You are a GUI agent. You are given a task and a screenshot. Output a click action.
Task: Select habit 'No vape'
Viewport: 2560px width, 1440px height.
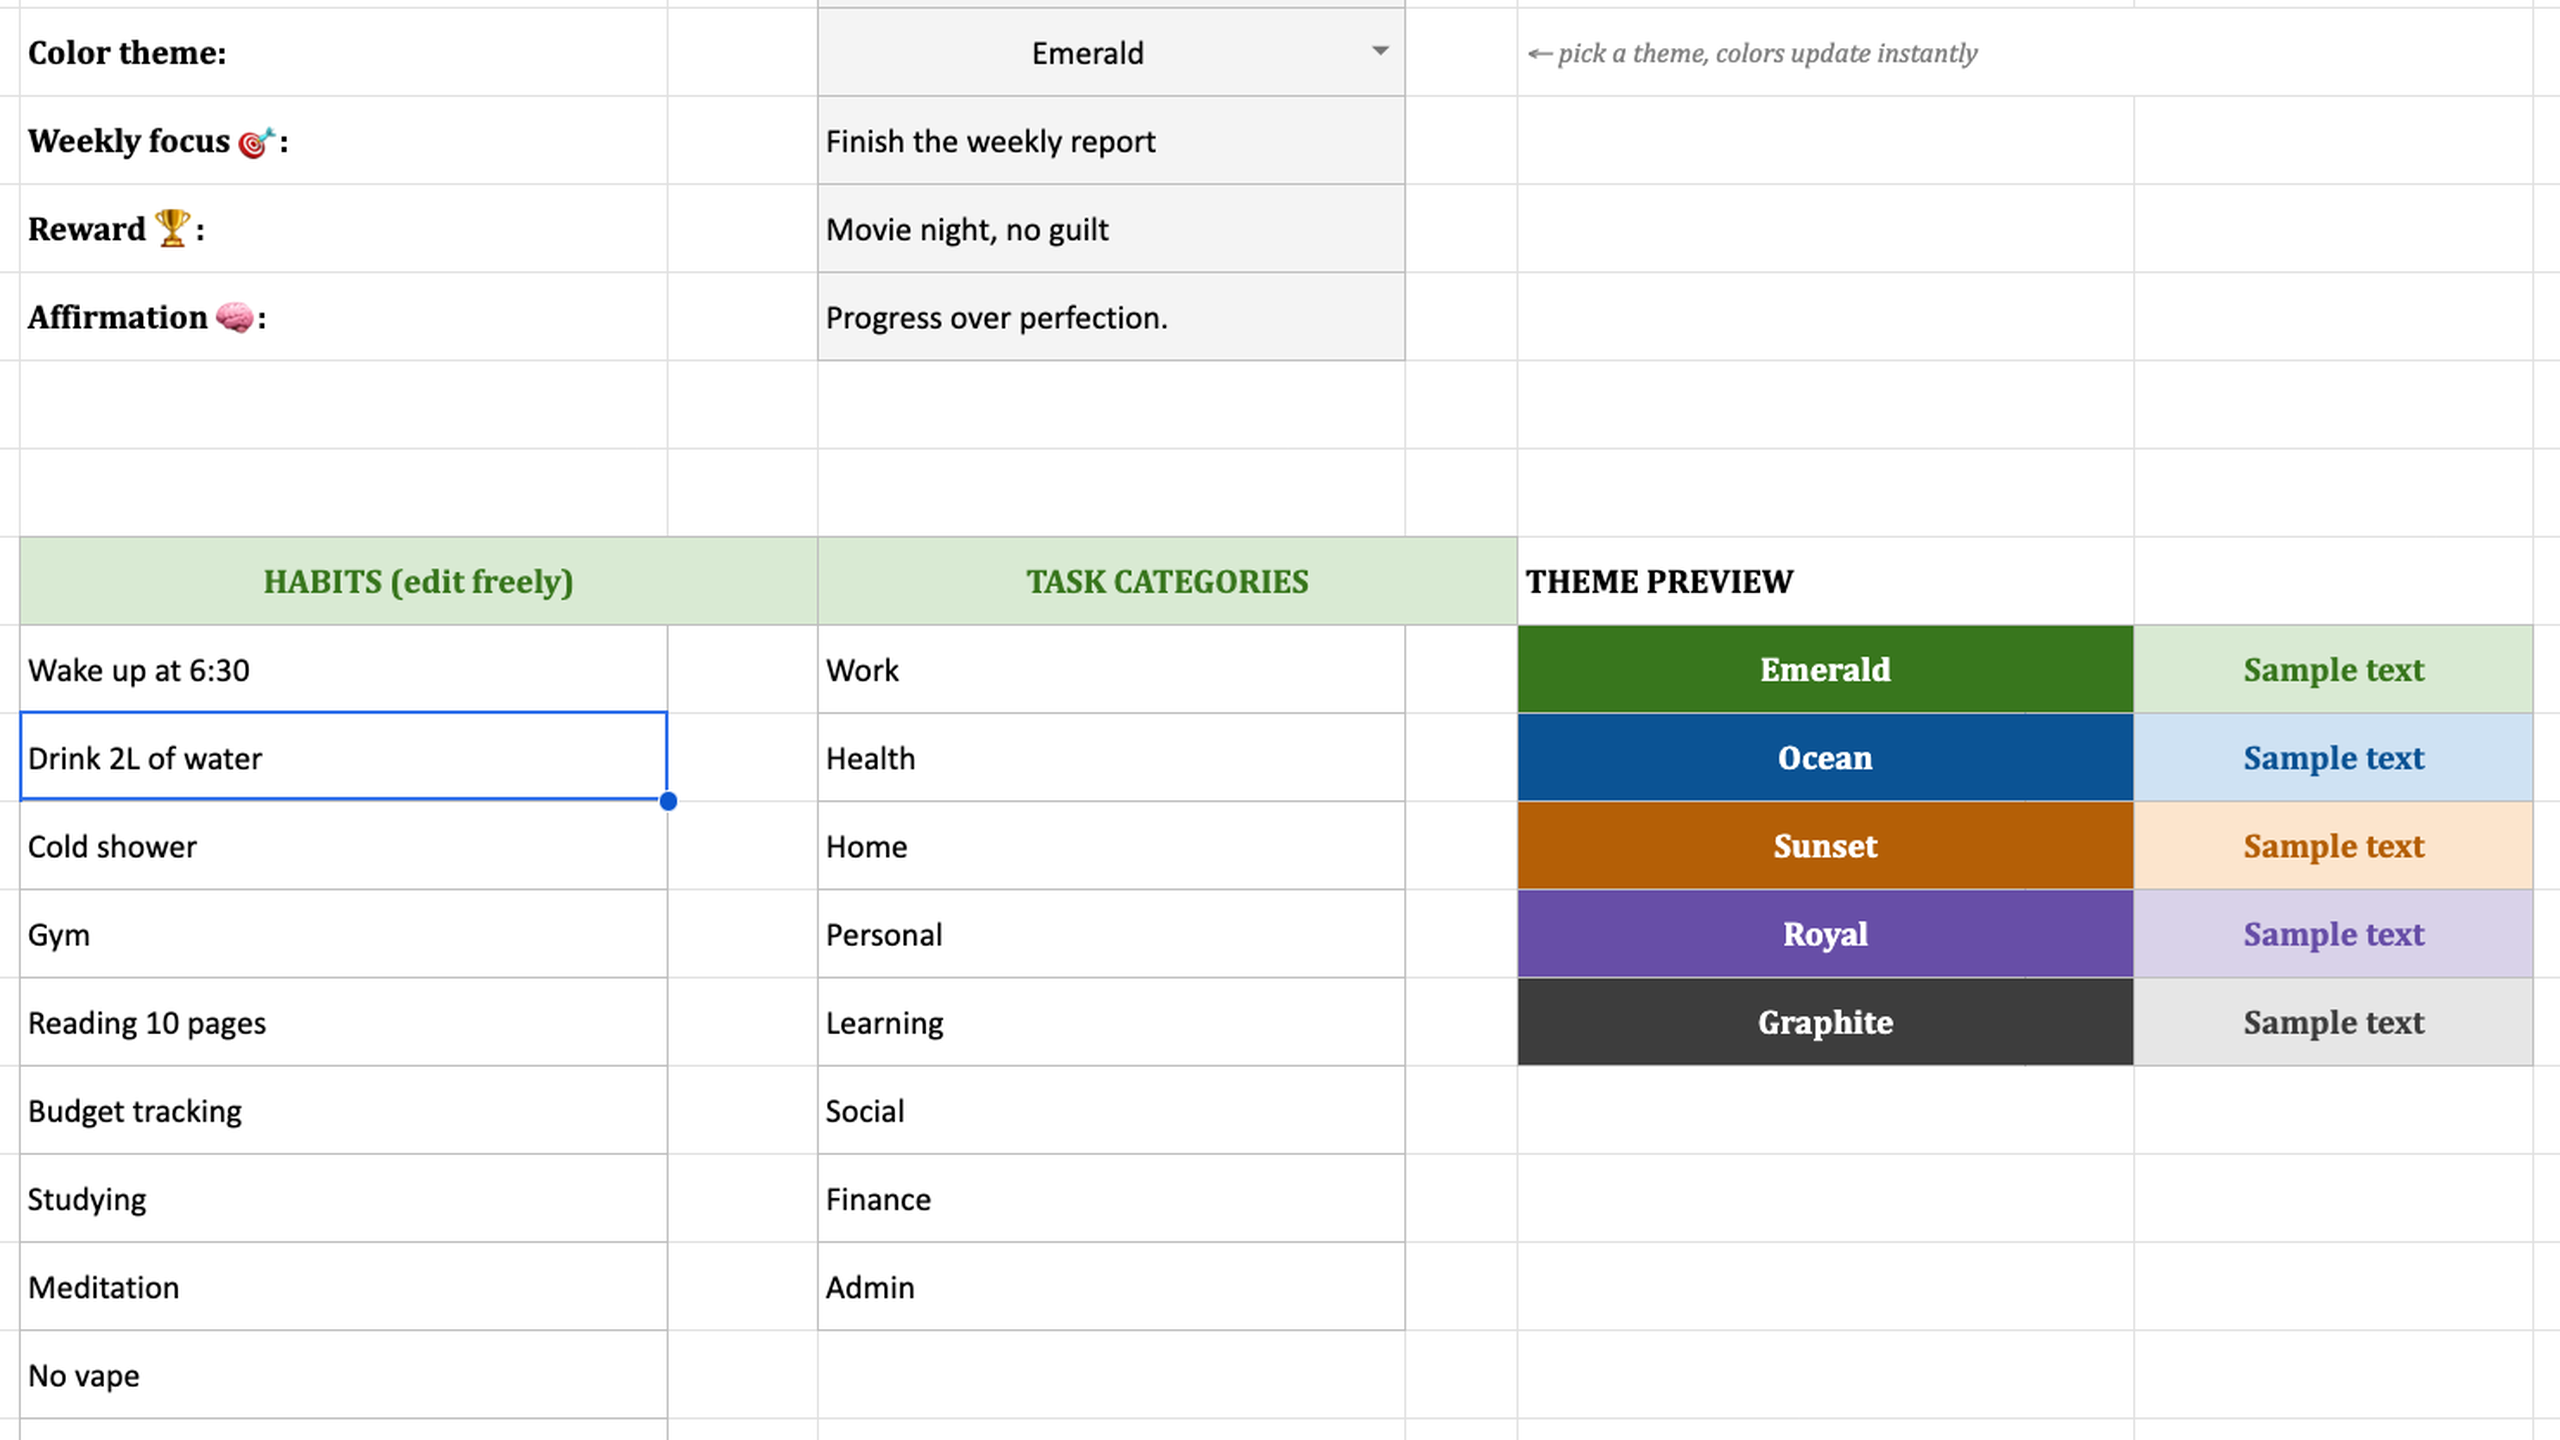click(343, 1374)
